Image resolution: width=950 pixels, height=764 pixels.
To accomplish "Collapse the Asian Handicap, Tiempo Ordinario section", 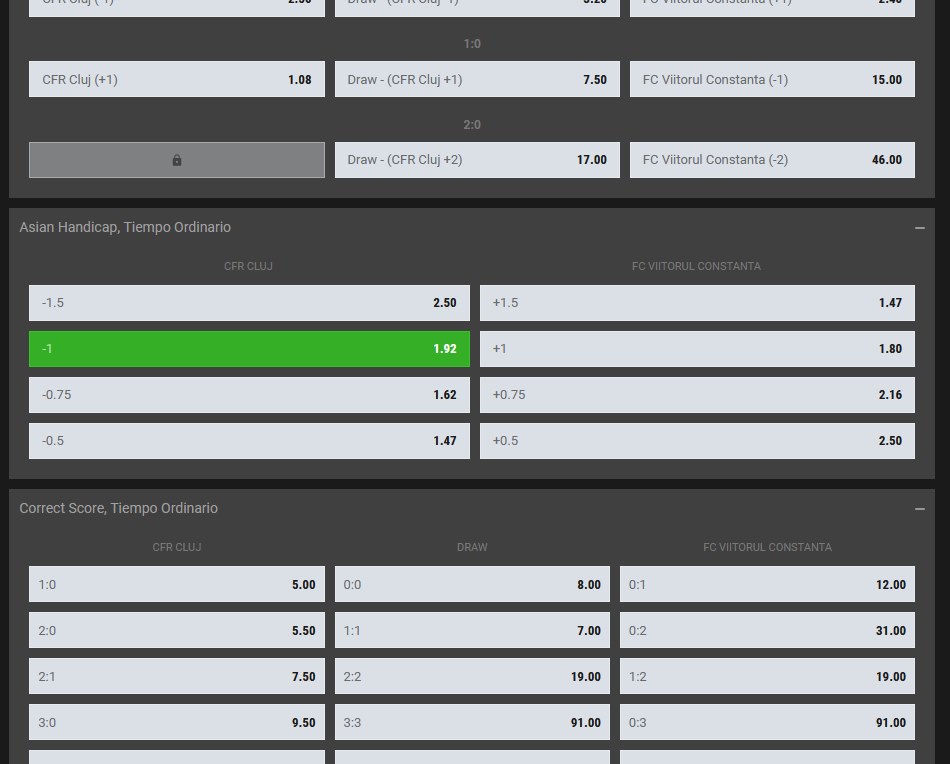I will pos(919,227).
